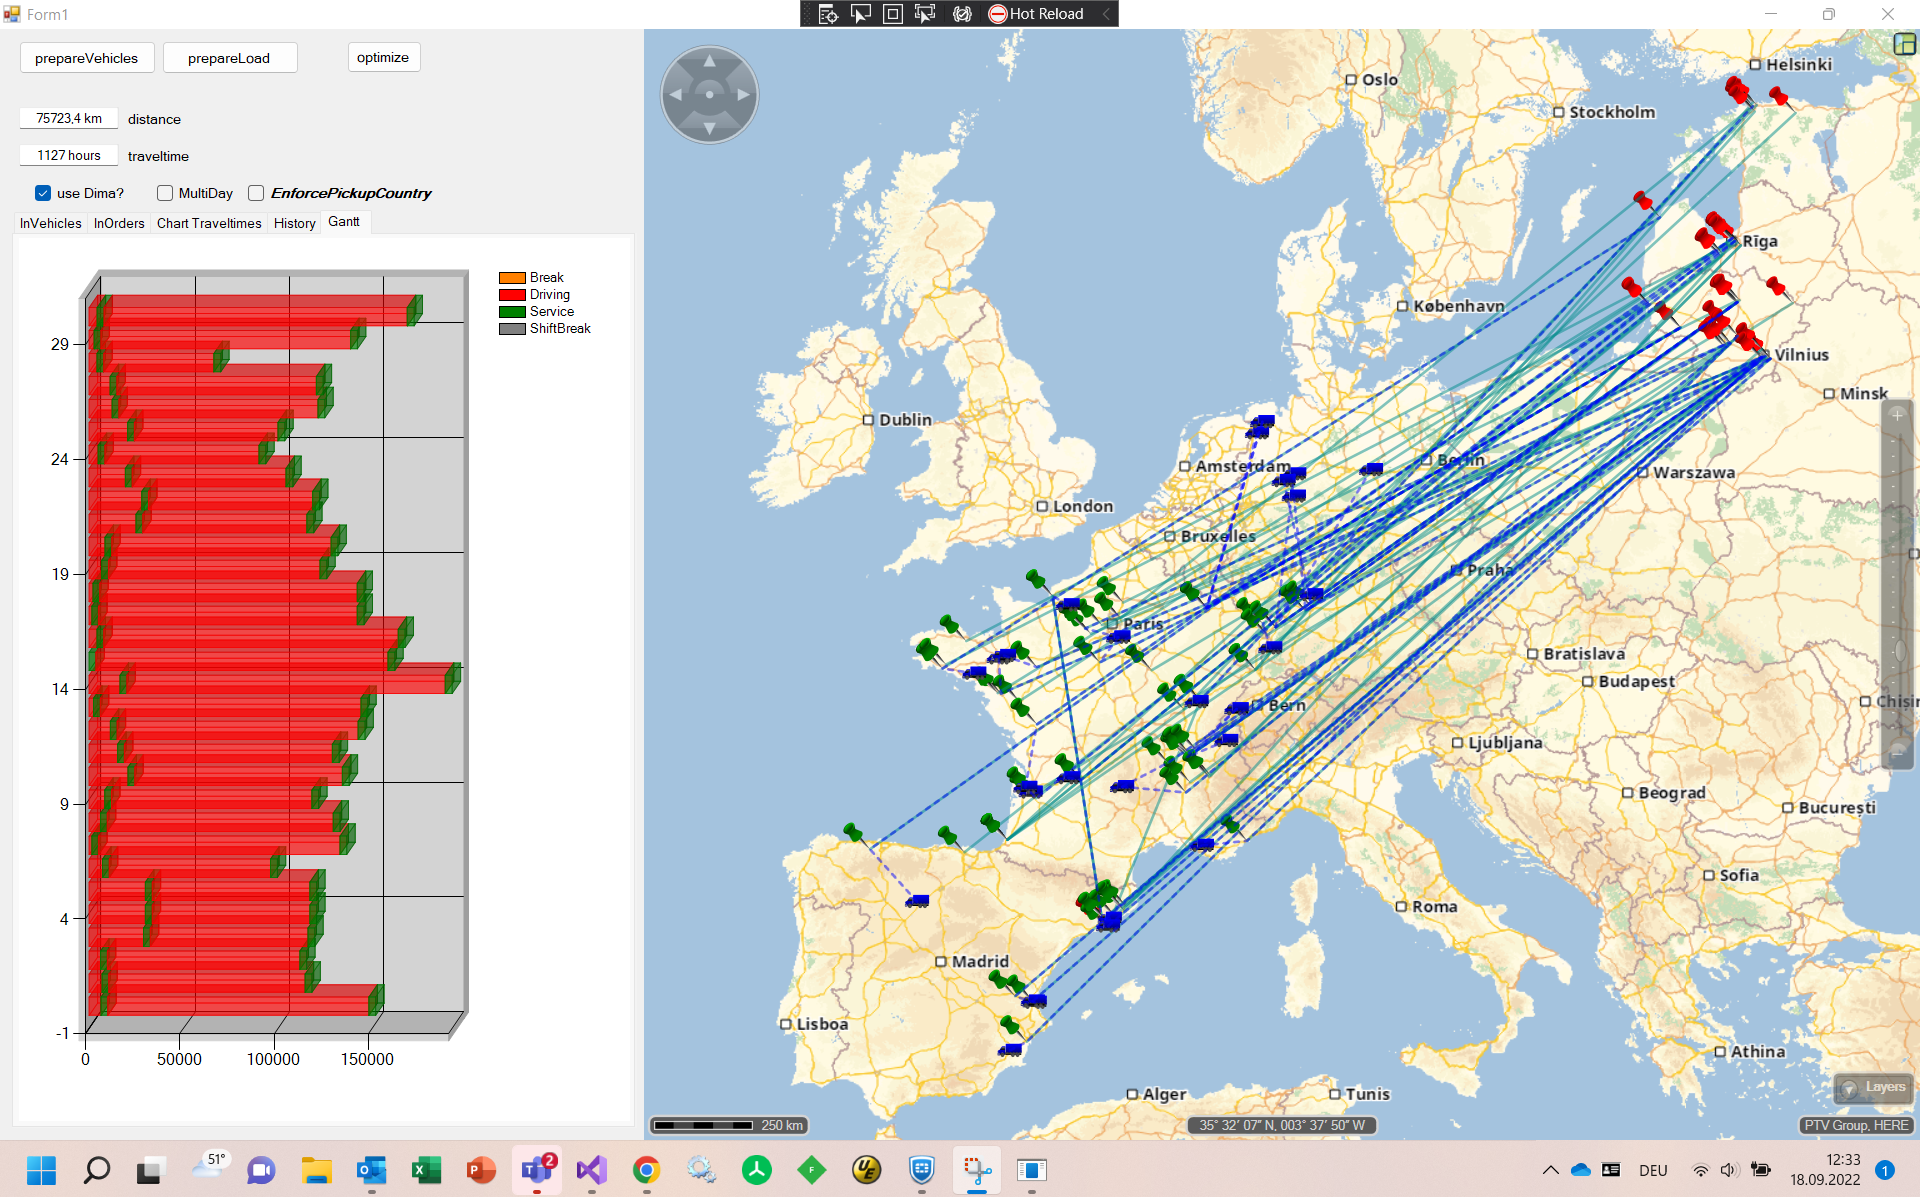Enable the EnforcePickupCountry checkbox
This screenshot has width=1920, height=1197.
[256, 193]
